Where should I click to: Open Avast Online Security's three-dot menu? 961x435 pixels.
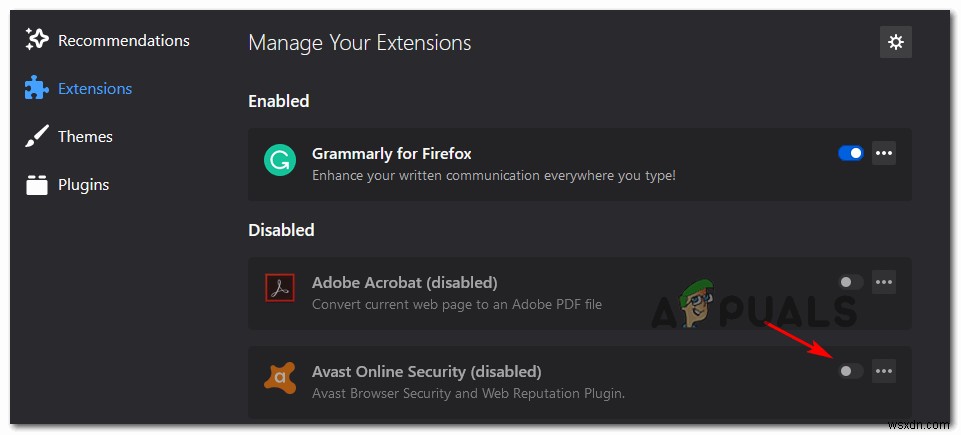[x=884, y=371]
